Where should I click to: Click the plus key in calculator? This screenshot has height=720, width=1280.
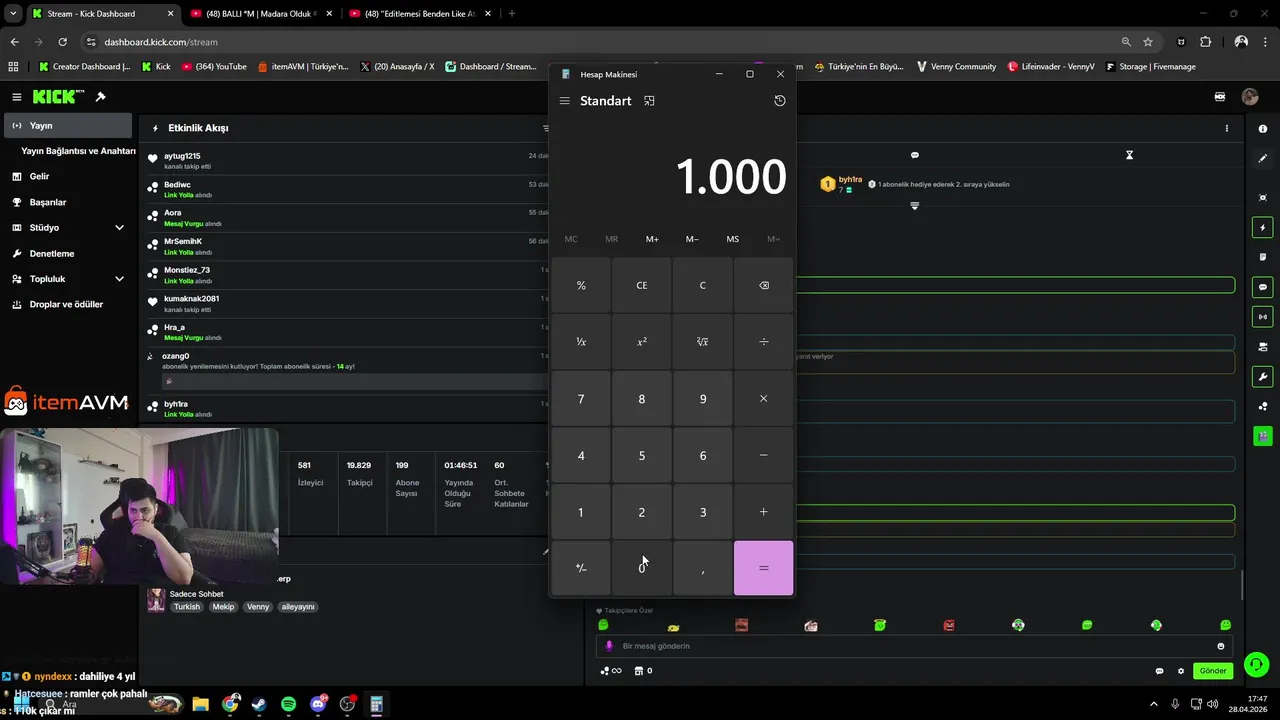pos(763,512)
